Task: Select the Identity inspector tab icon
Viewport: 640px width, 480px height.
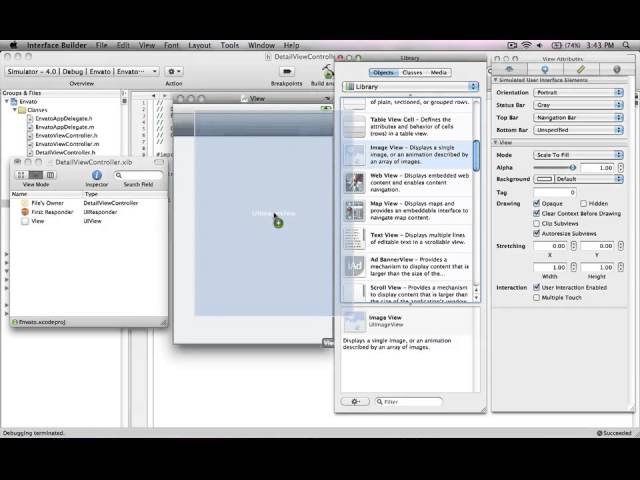Action: pyautogui.click(x=616, y=69)
